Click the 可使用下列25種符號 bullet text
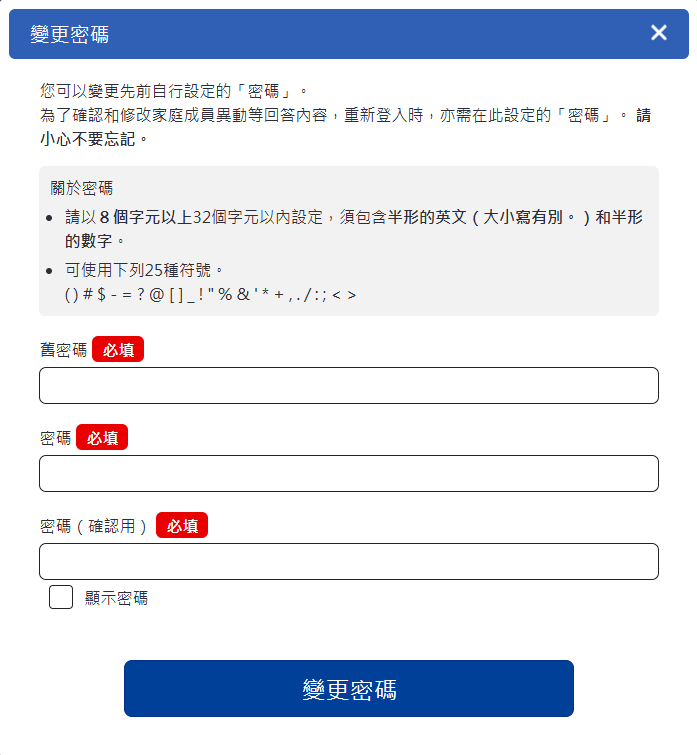Viewport: 697px width, 755px height. coord(145,270)
